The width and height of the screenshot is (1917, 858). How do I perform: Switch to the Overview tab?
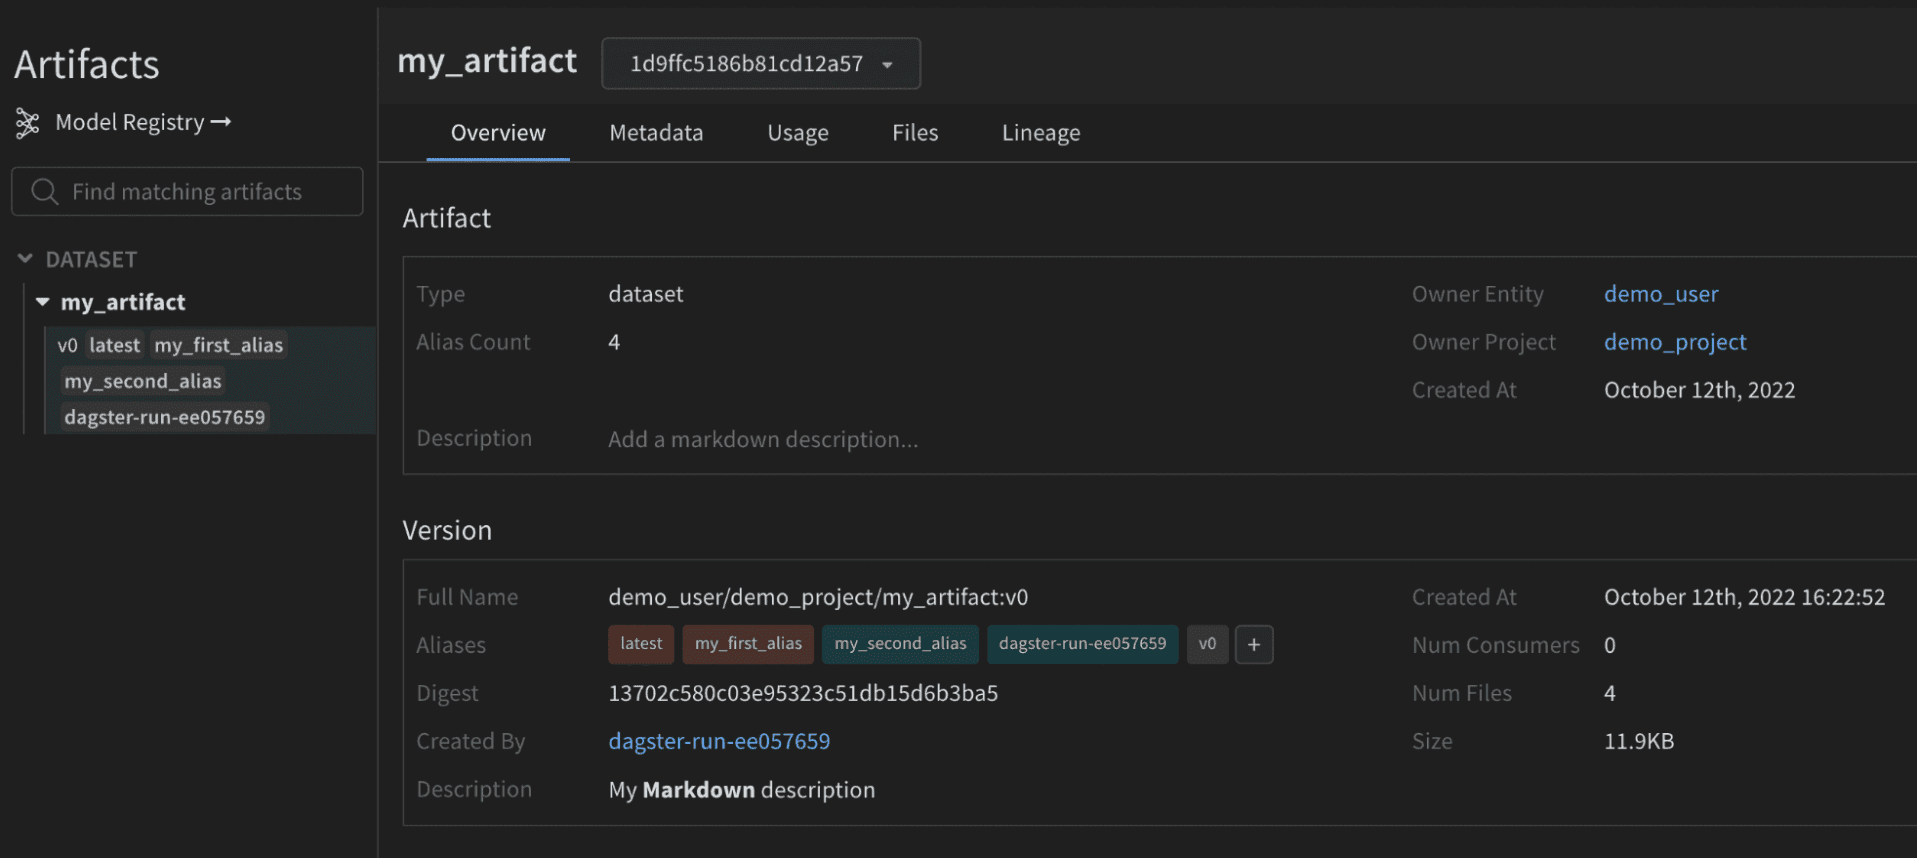[x=498, y=132]
